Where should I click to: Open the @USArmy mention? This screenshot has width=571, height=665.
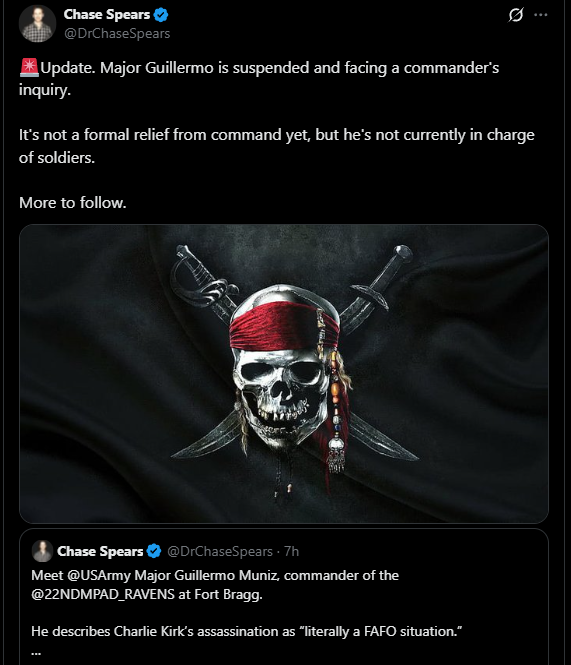99,576
